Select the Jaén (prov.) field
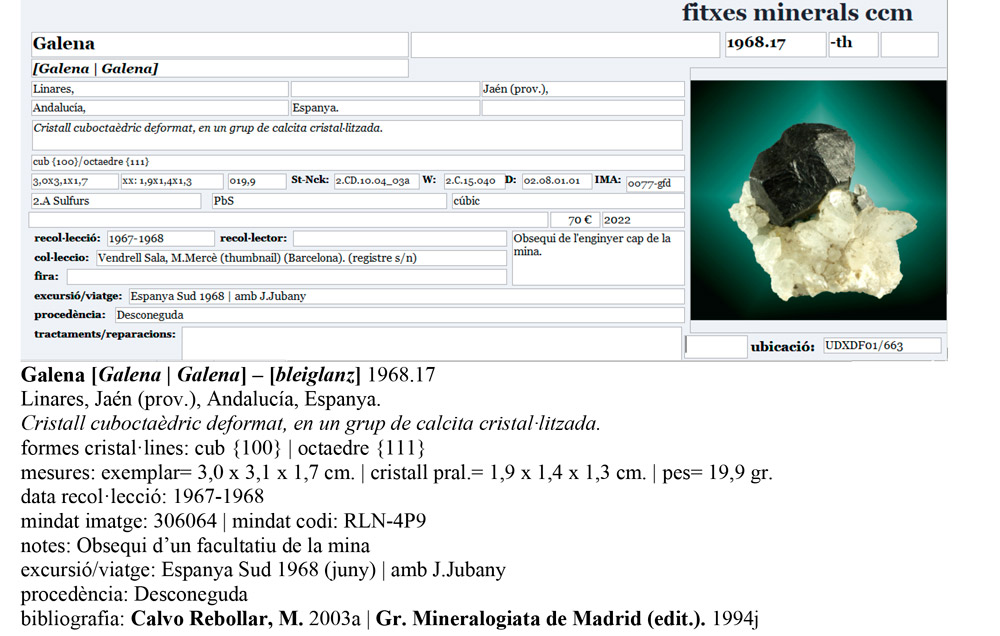Image resolution: width=1000 pixels, height=636 pixels. tap(582, 89)
